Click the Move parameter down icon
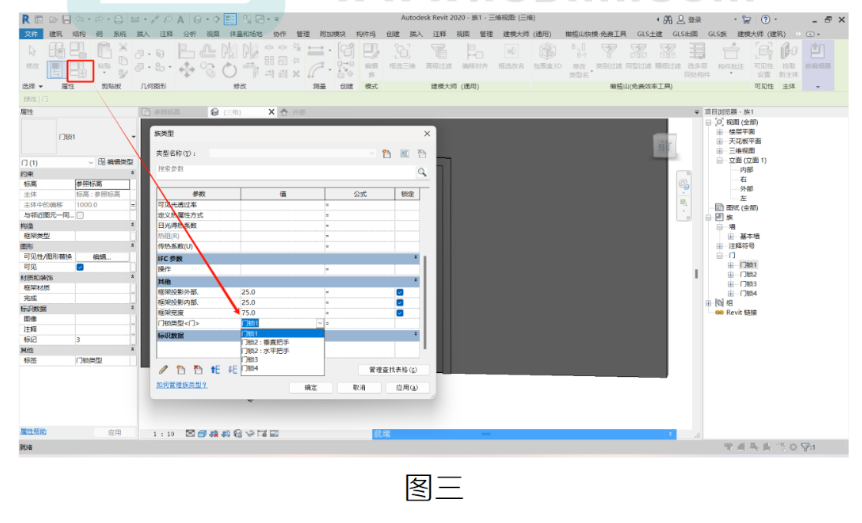The height and width of the screenshot is (523, 862). [x=233, y=370]
